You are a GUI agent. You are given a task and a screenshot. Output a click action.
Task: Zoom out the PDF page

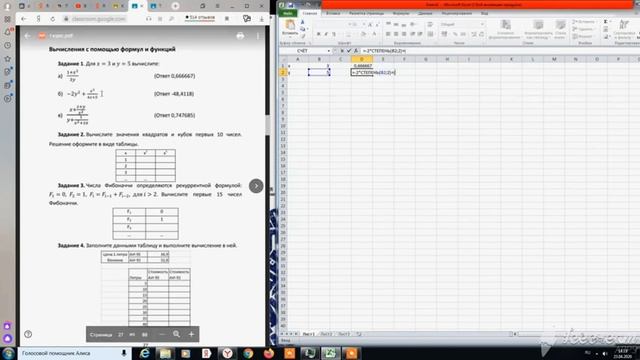click(162, 334)
